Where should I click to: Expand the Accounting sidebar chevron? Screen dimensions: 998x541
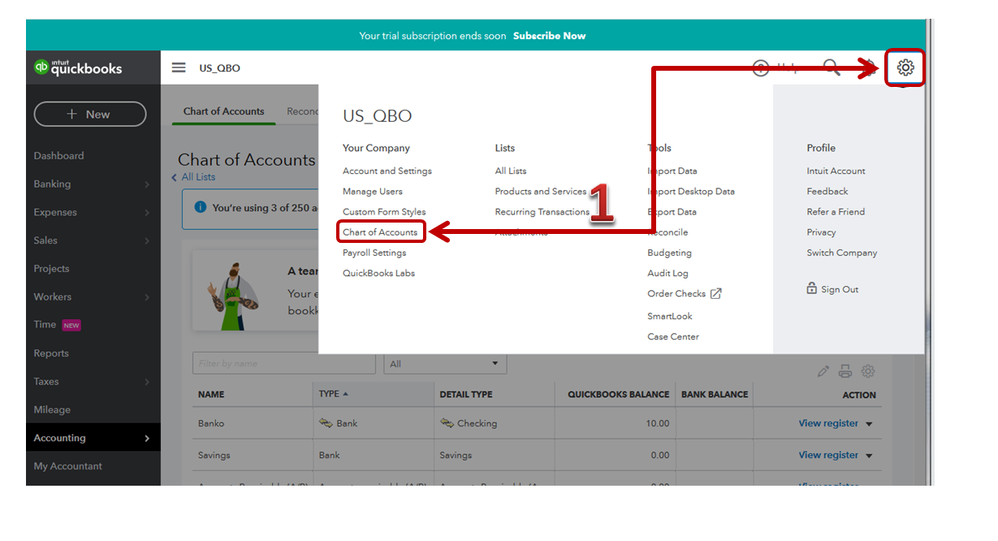pyautogui.click(x=147, y=438)
